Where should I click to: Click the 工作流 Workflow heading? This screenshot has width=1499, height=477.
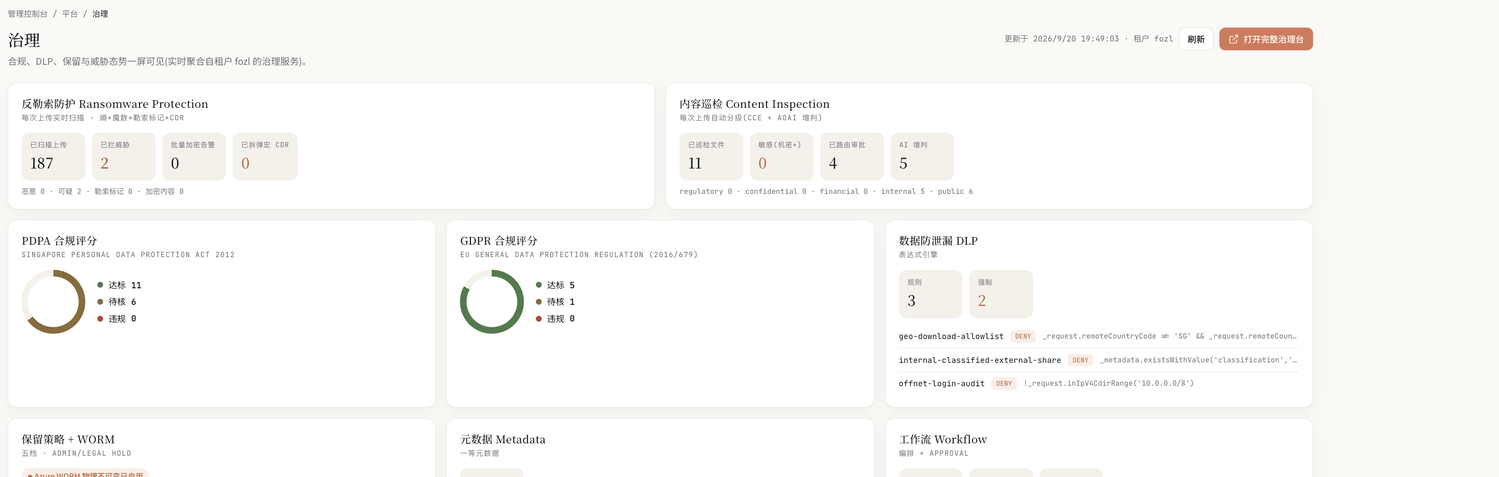tap(943, 439)
